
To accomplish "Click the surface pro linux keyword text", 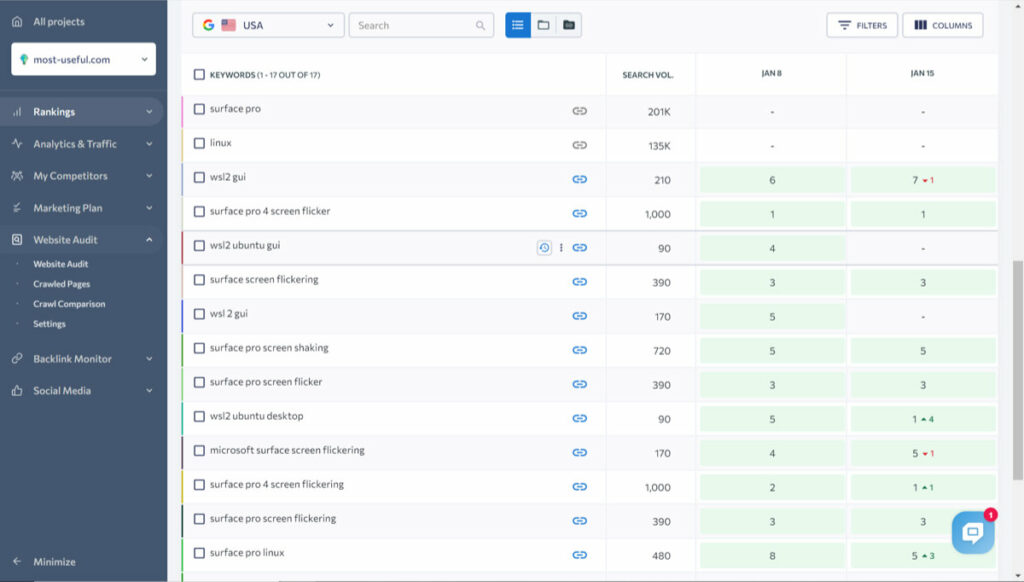I will (x=247, y=553).
